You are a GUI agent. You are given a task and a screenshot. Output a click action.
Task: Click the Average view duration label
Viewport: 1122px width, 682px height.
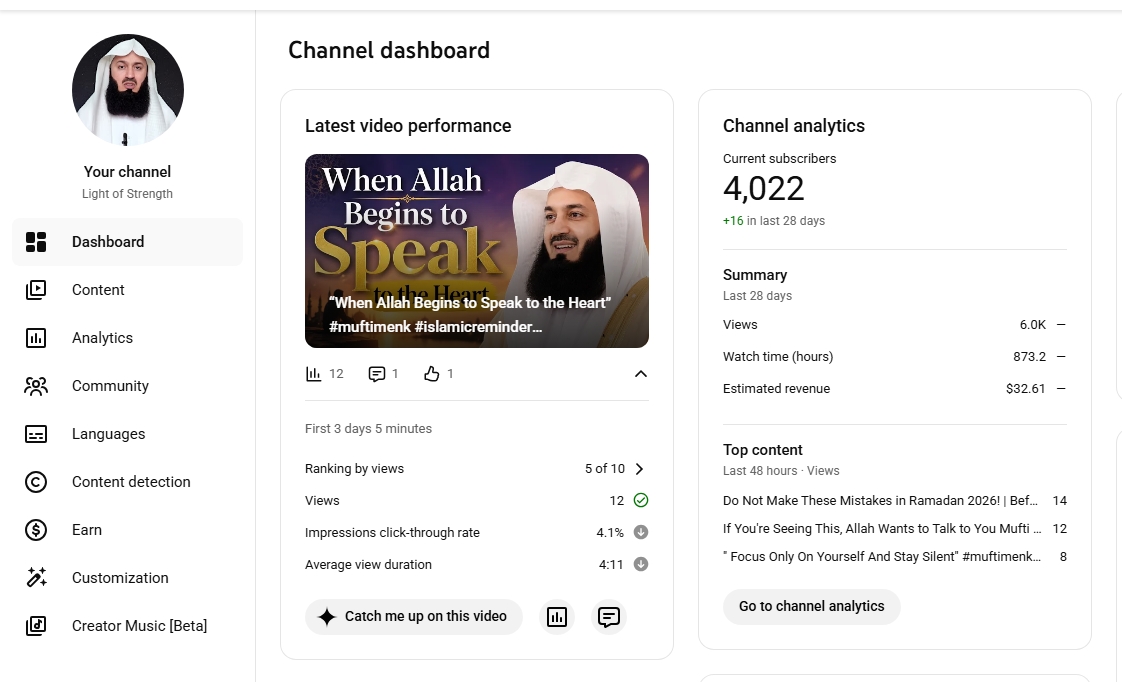[x=369, y=565]
